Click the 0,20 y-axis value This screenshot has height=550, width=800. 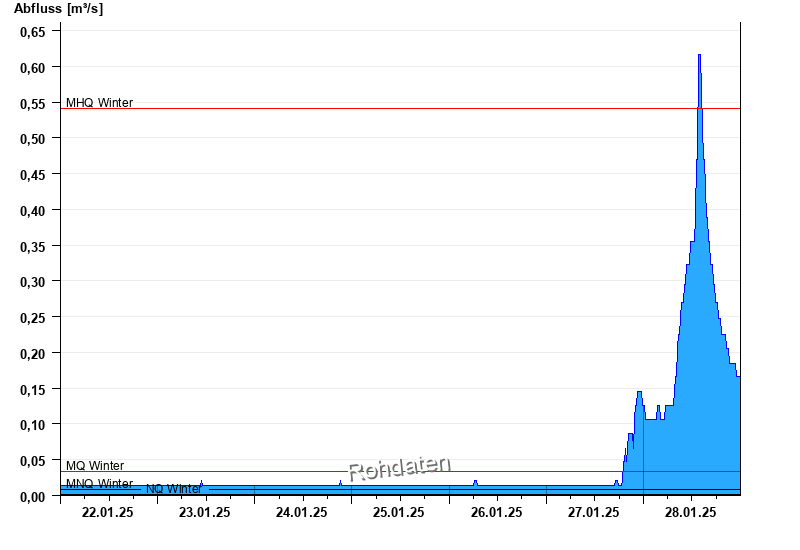point(33,354)
